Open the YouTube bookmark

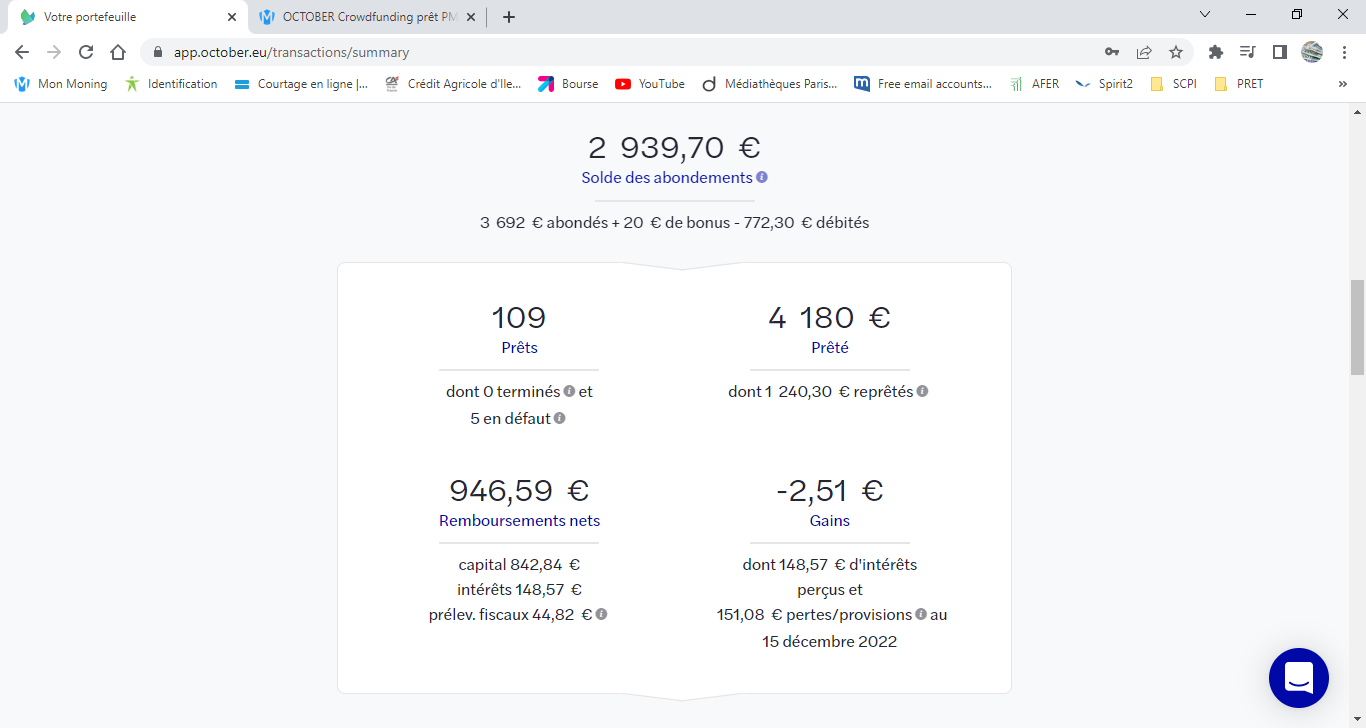[650, 84]
